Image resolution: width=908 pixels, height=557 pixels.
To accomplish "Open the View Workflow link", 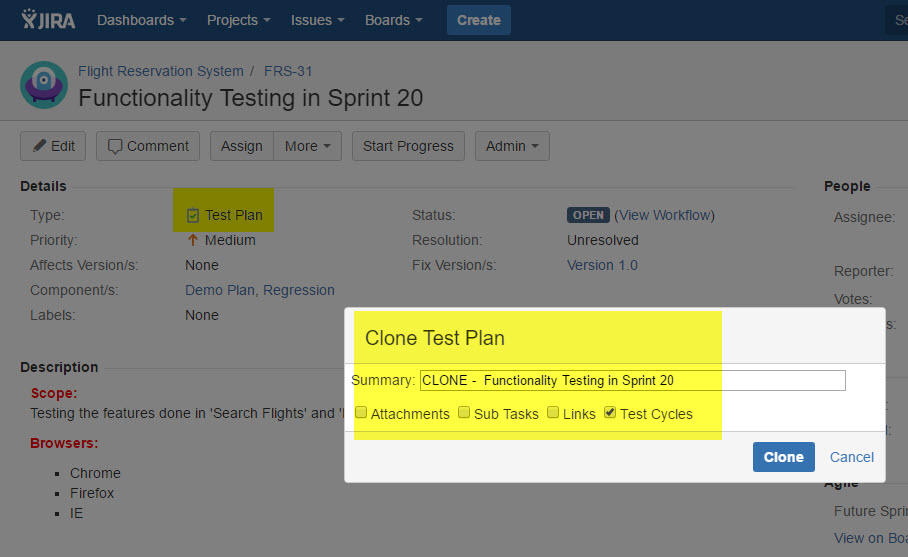I will click(x=664, y=215).
